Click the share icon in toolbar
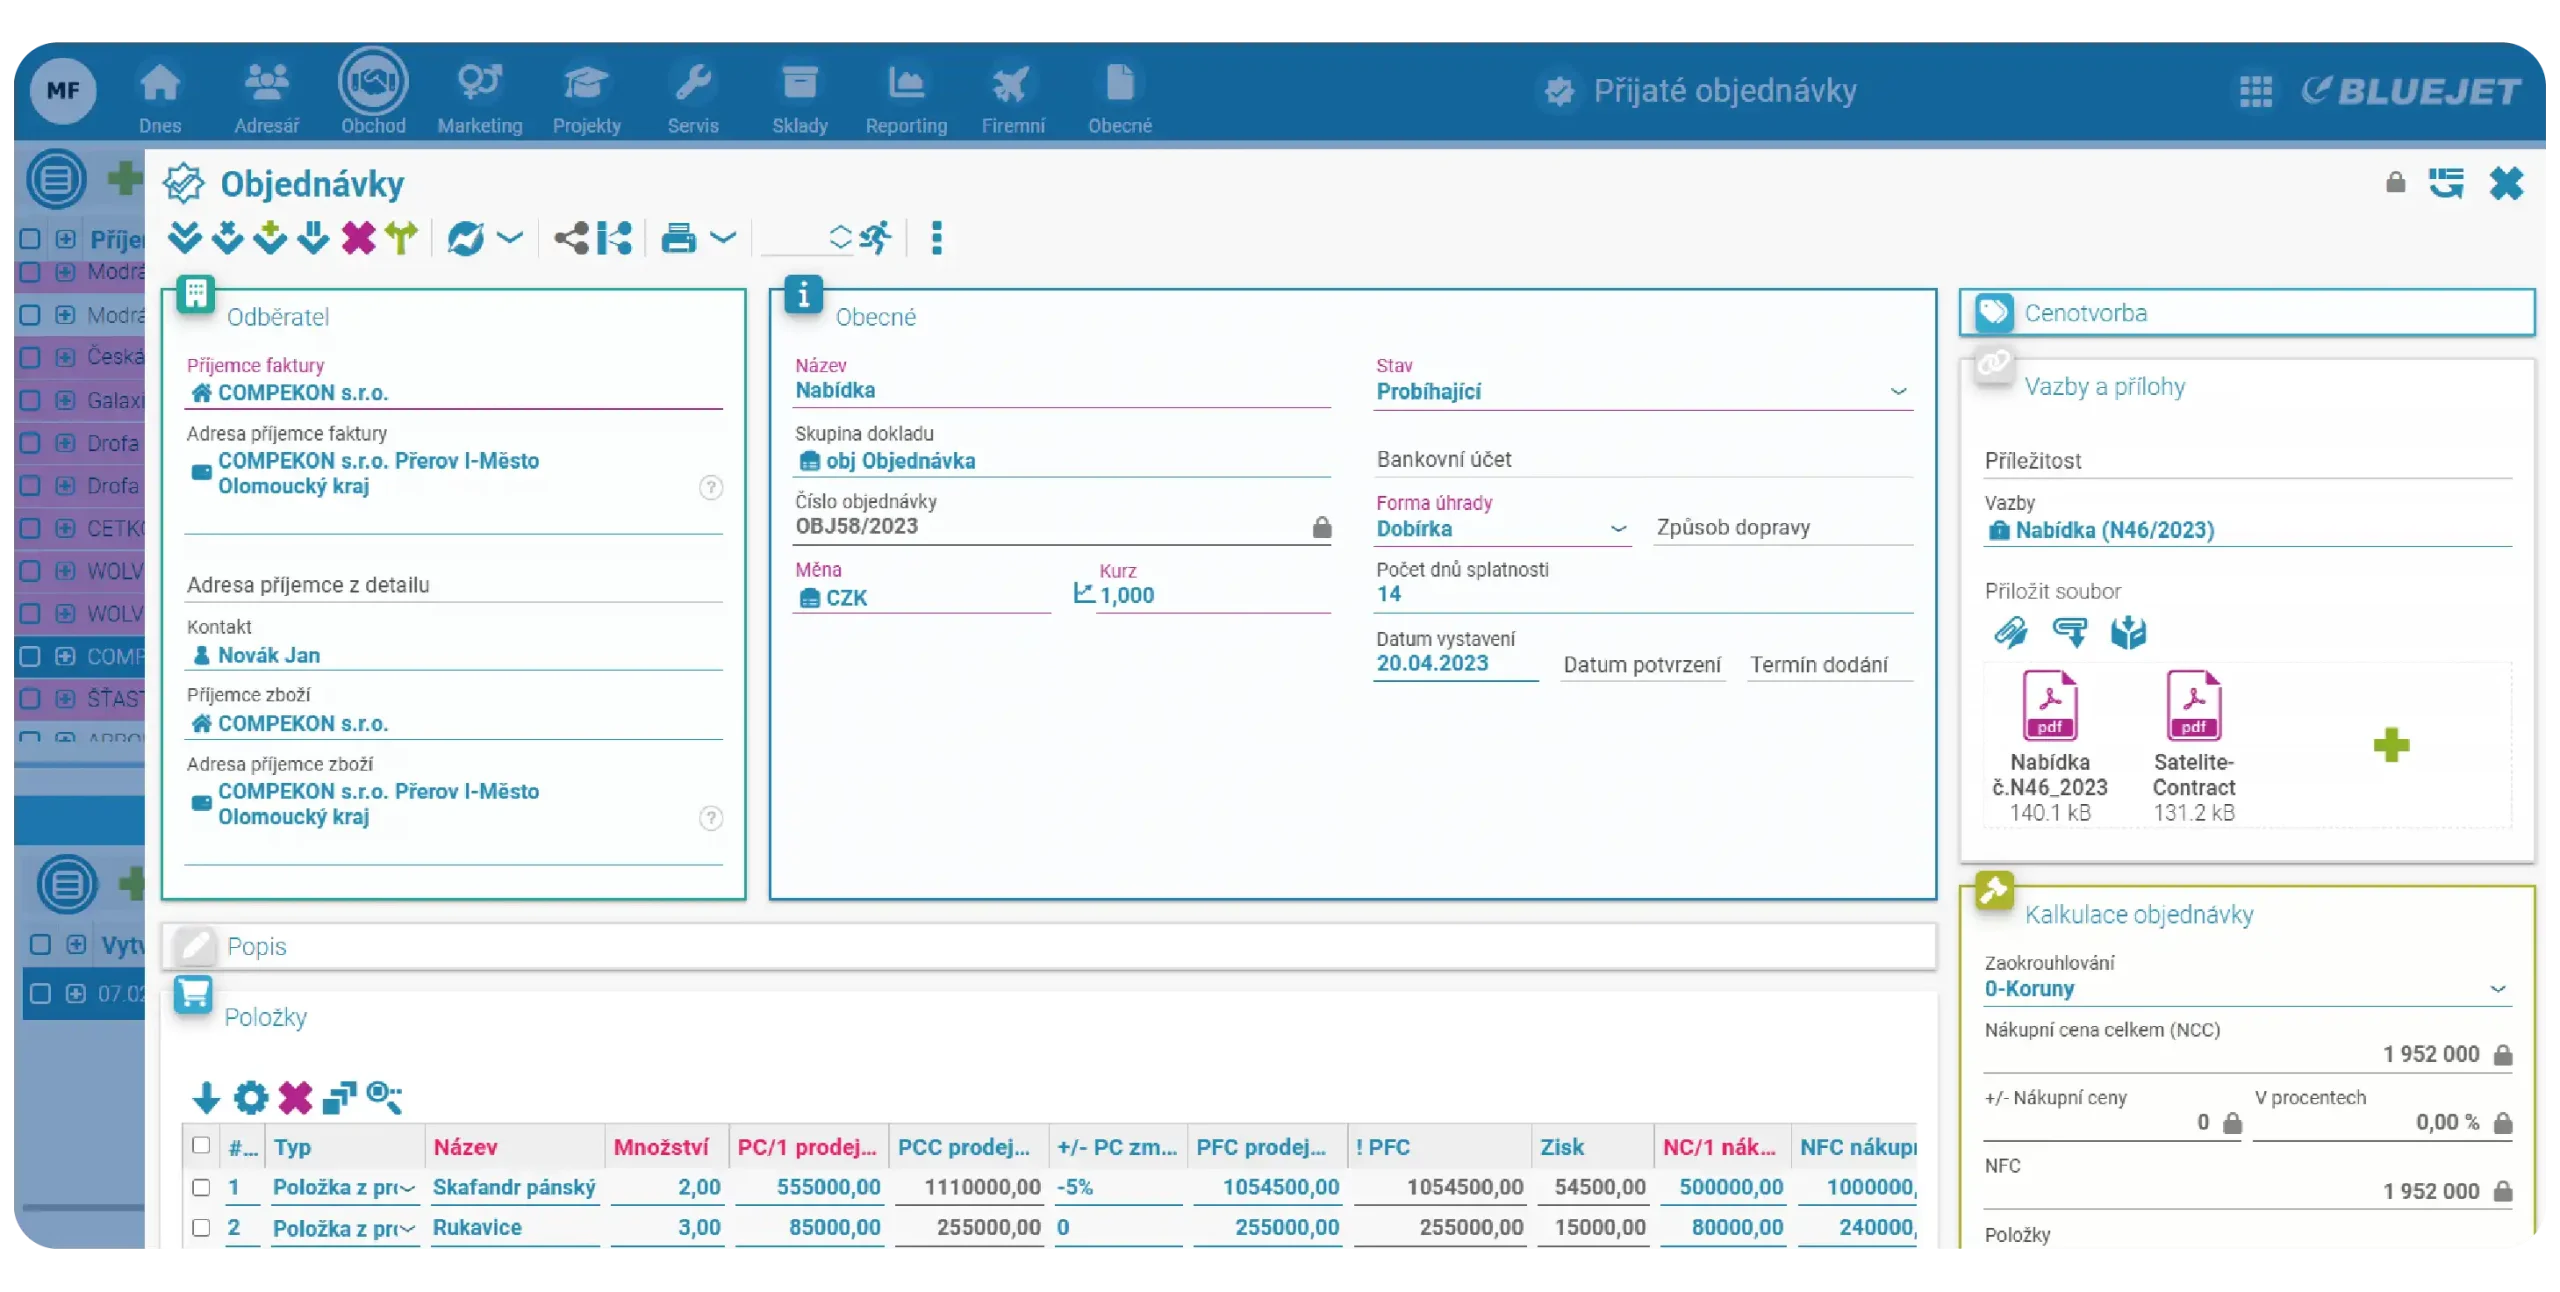Image resolution: width=2560 pixels, height=1292 pixels. tap(571, 238)
